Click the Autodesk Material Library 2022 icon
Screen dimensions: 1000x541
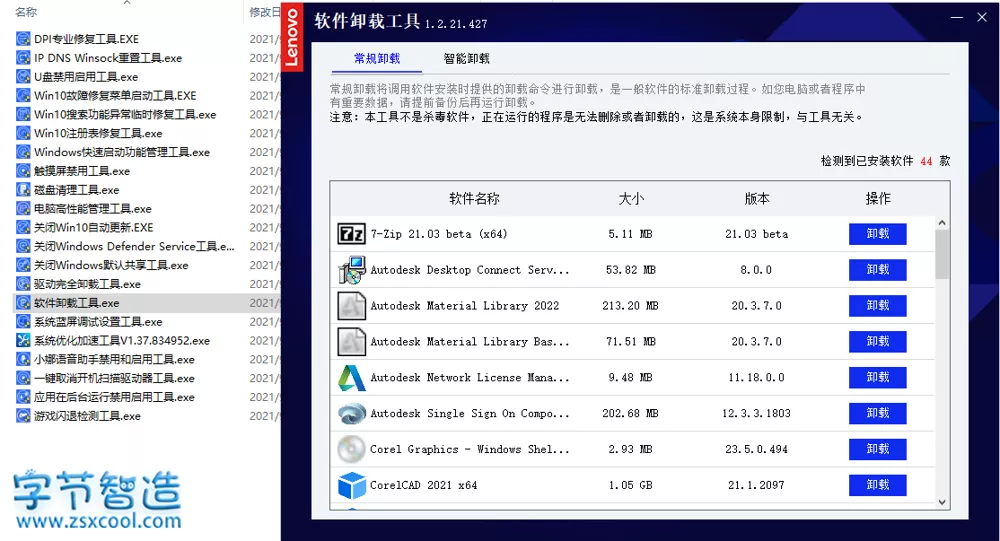pyautogui.click(x=351, y=306)
